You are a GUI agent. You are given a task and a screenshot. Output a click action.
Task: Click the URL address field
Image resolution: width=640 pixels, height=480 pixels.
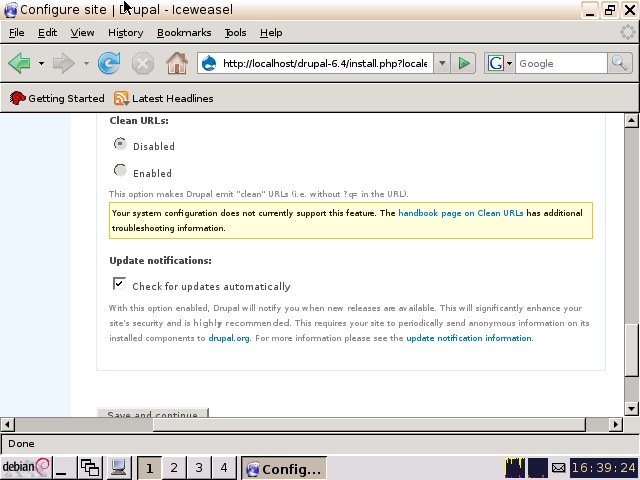click(325, 64)
